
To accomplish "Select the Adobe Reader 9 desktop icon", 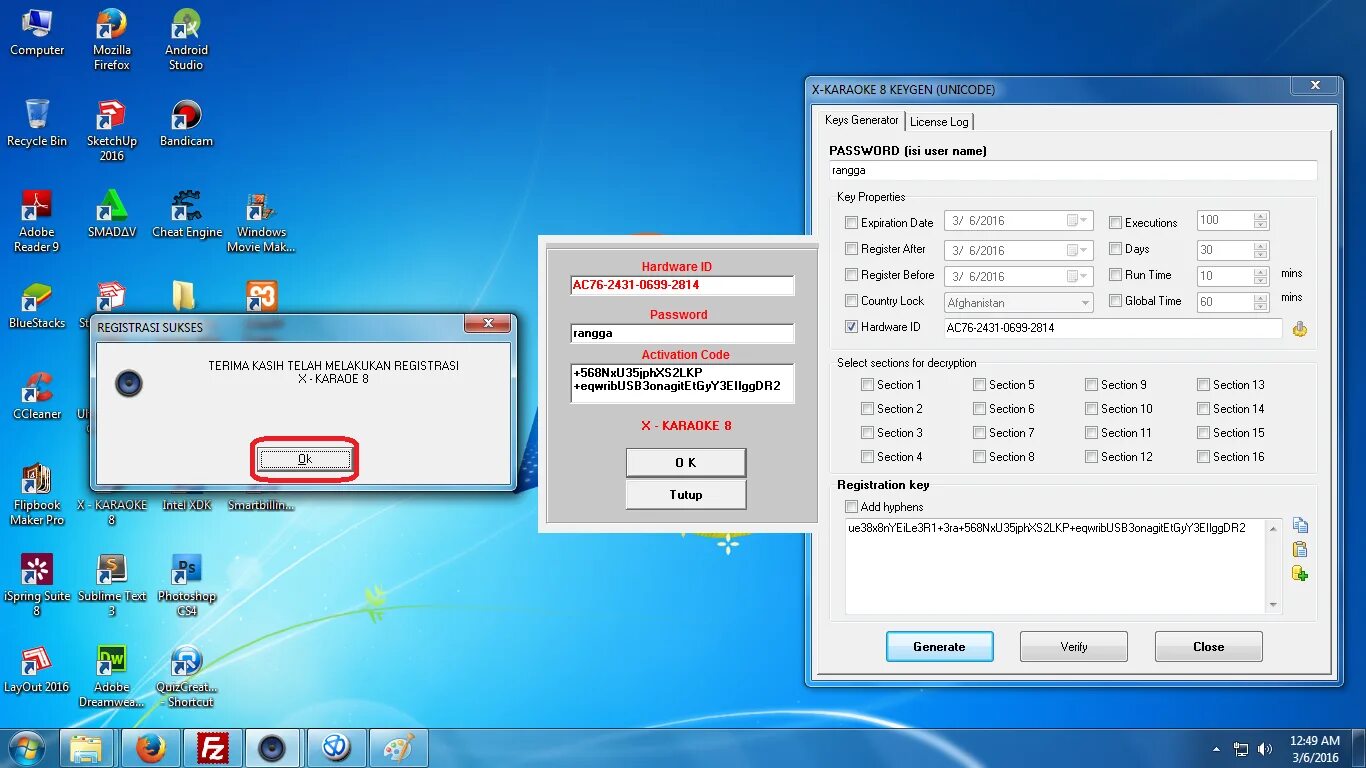I will point(37,221).
